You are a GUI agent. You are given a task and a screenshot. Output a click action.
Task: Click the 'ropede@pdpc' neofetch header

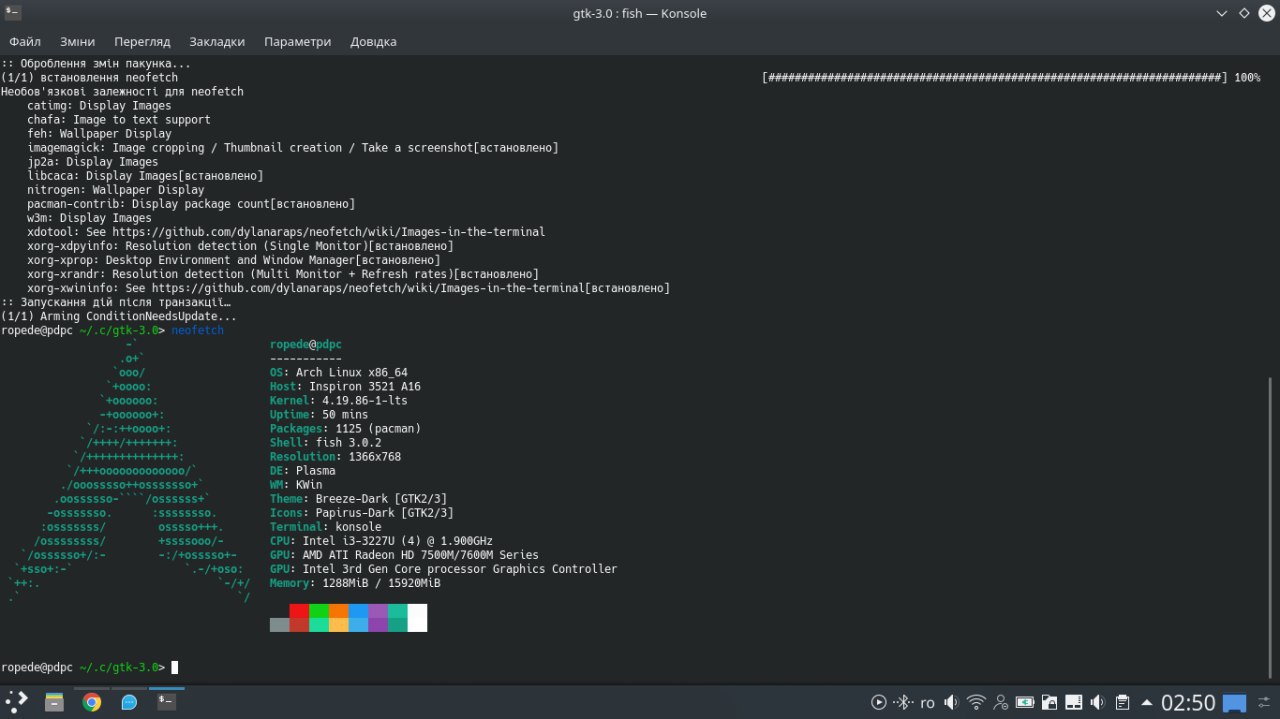(306, 344)
